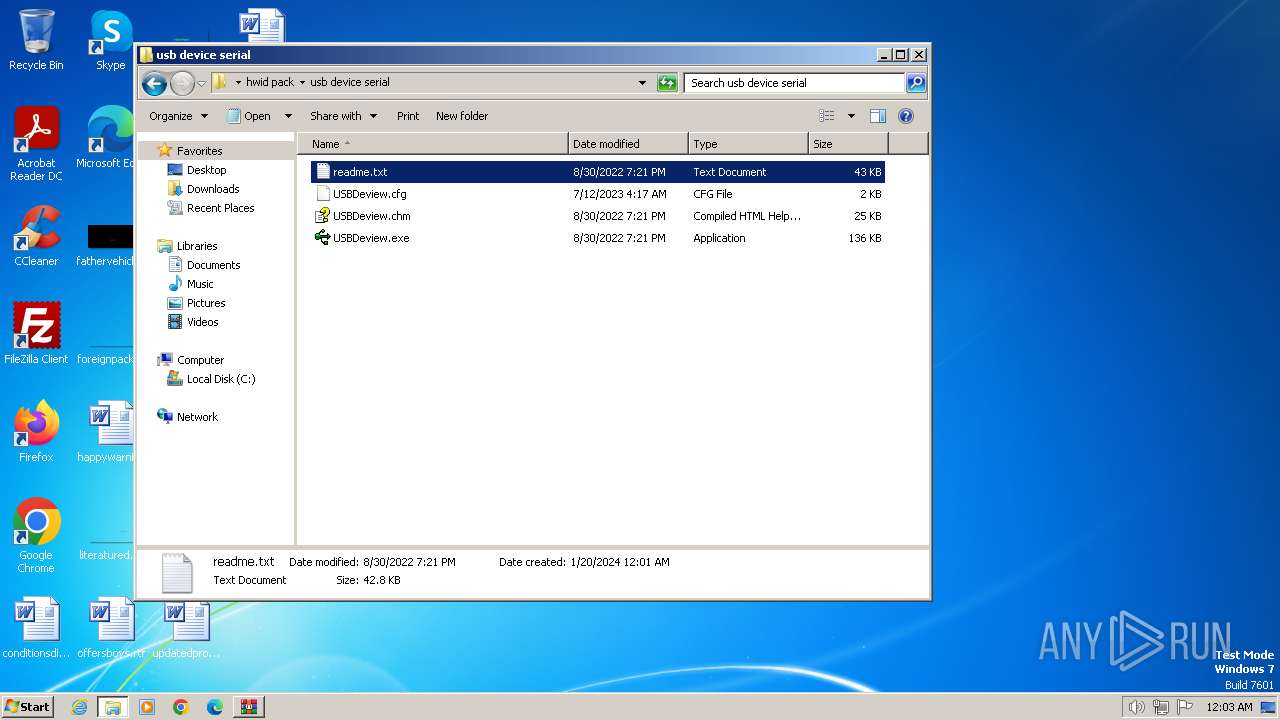Expand the Open button dropdown arrow
1280x720 pixels.
click(x=288, y=116)
